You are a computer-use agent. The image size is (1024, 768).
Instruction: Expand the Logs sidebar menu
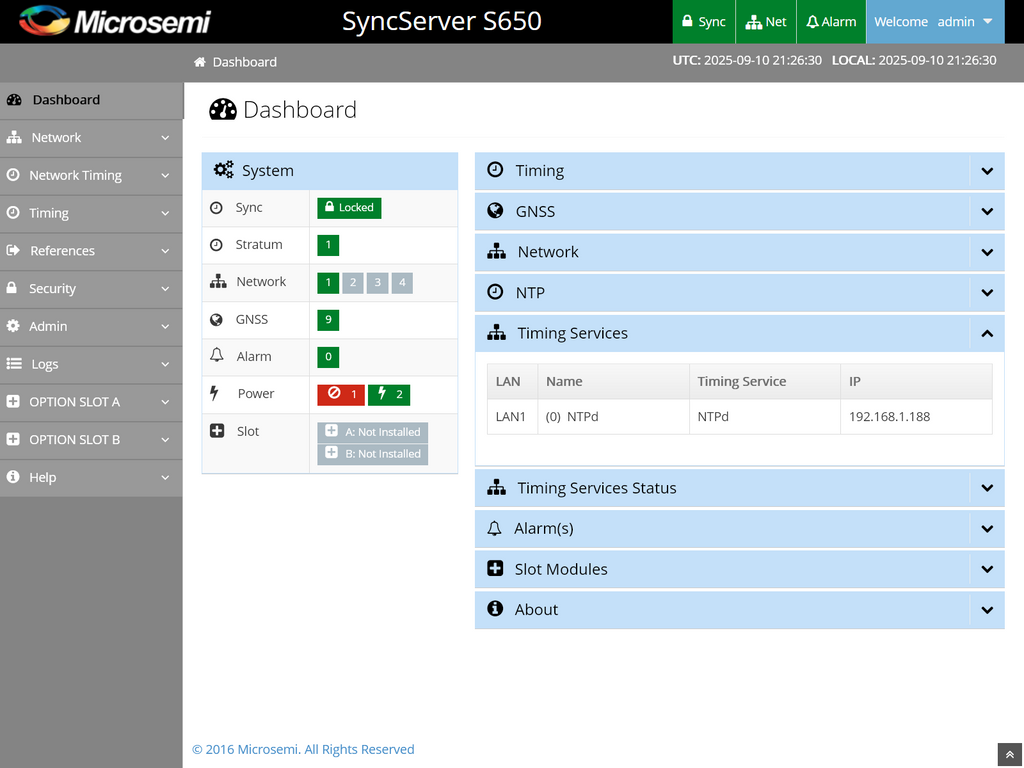pyautogui.click(x=91, y=364)
